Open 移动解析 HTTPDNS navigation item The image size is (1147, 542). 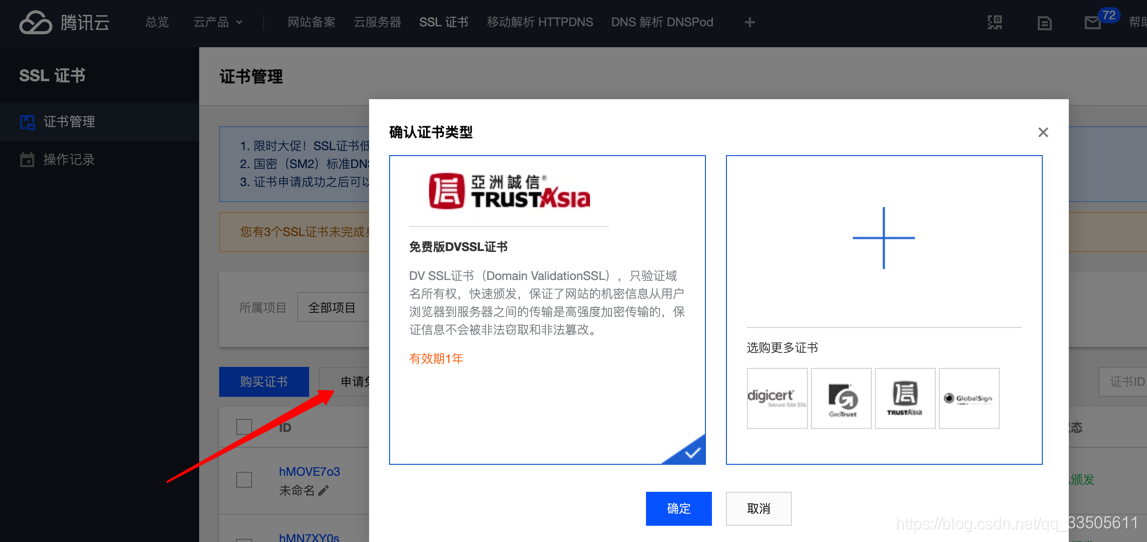[540, 23]
